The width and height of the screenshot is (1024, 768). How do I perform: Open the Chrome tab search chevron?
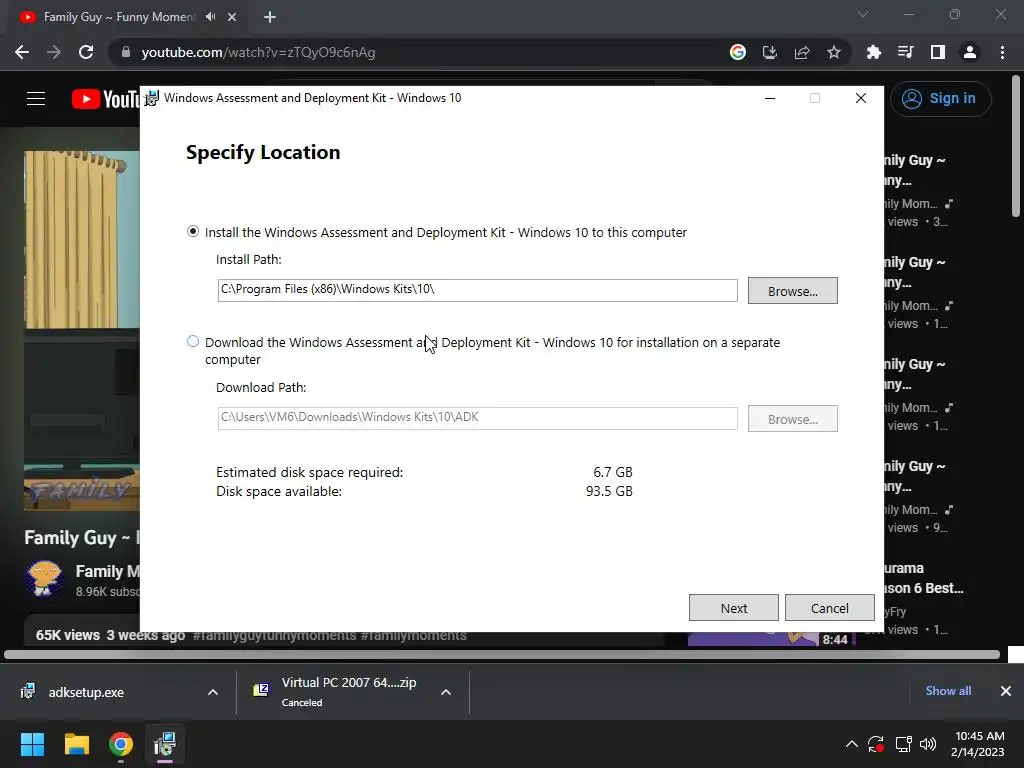[863, 14]
